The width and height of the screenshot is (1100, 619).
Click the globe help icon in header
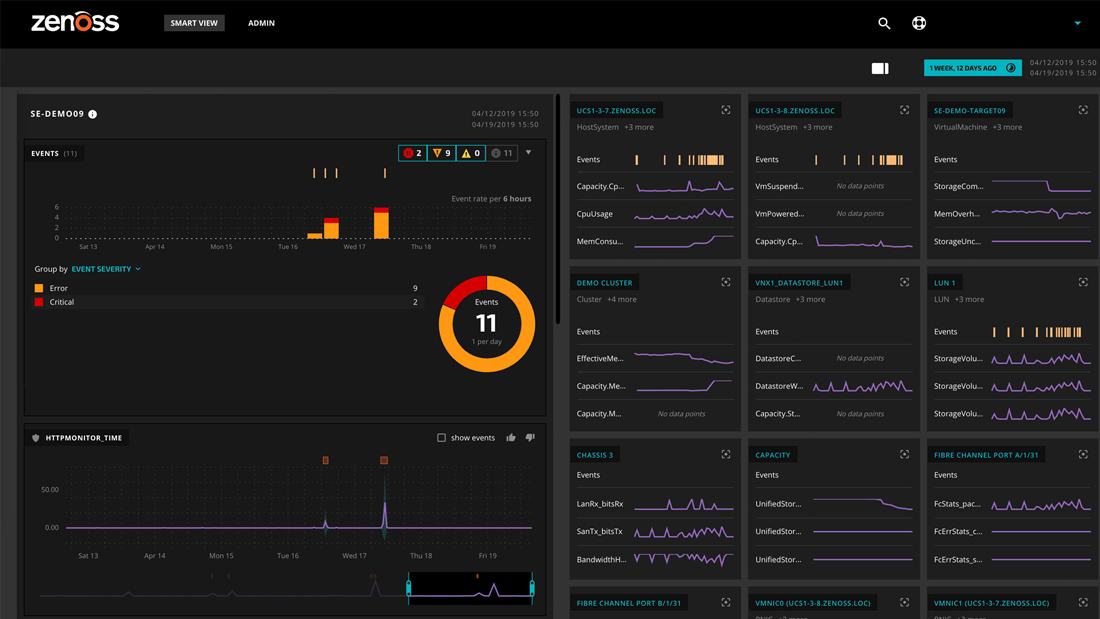[919, 23]
